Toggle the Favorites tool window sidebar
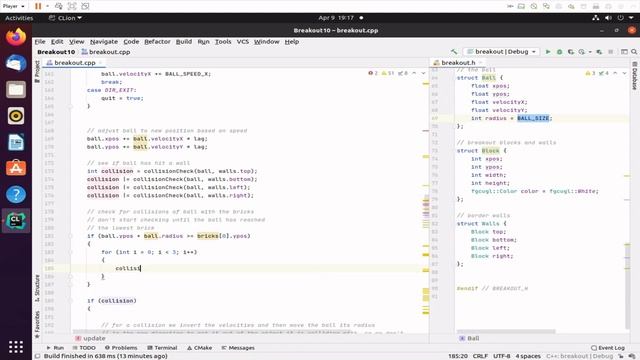Image resolution: width=640 pixels, height=360 pixels. tap(37, 324)
